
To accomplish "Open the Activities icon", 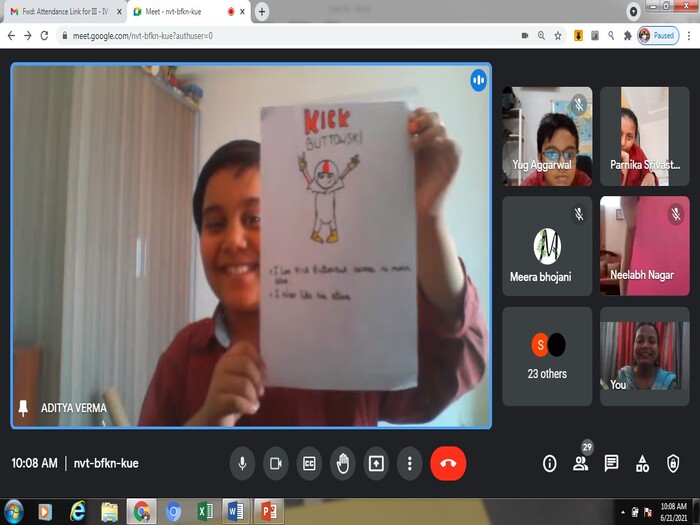I will coord(642,463).
